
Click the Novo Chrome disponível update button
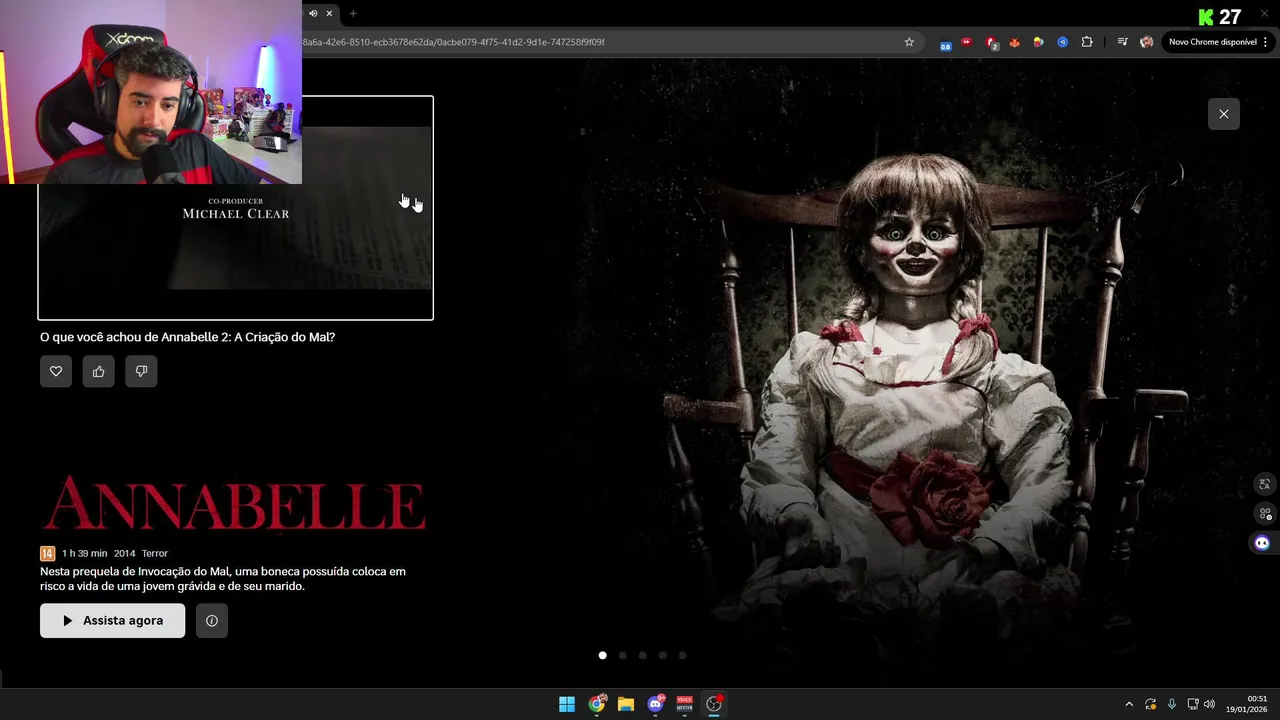coord(1212,42)
